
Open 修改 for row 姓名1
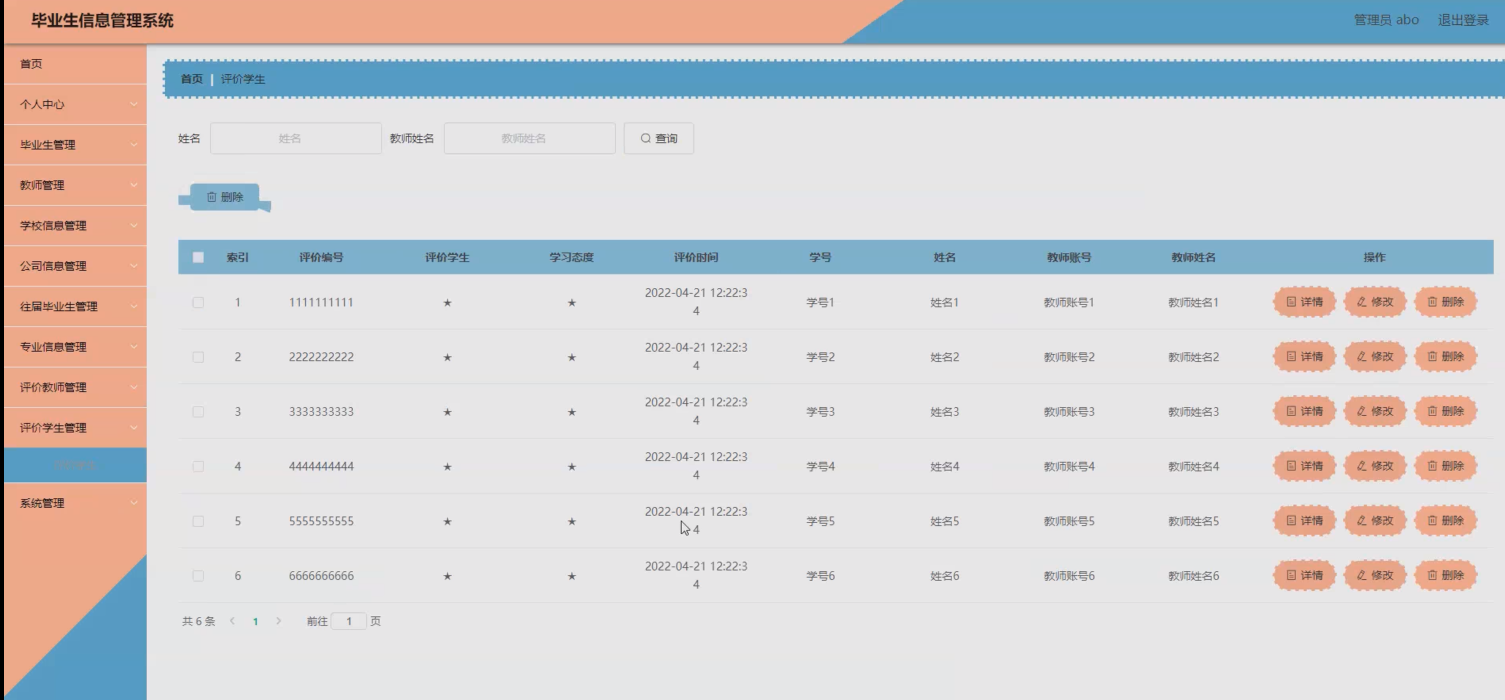1375,302
